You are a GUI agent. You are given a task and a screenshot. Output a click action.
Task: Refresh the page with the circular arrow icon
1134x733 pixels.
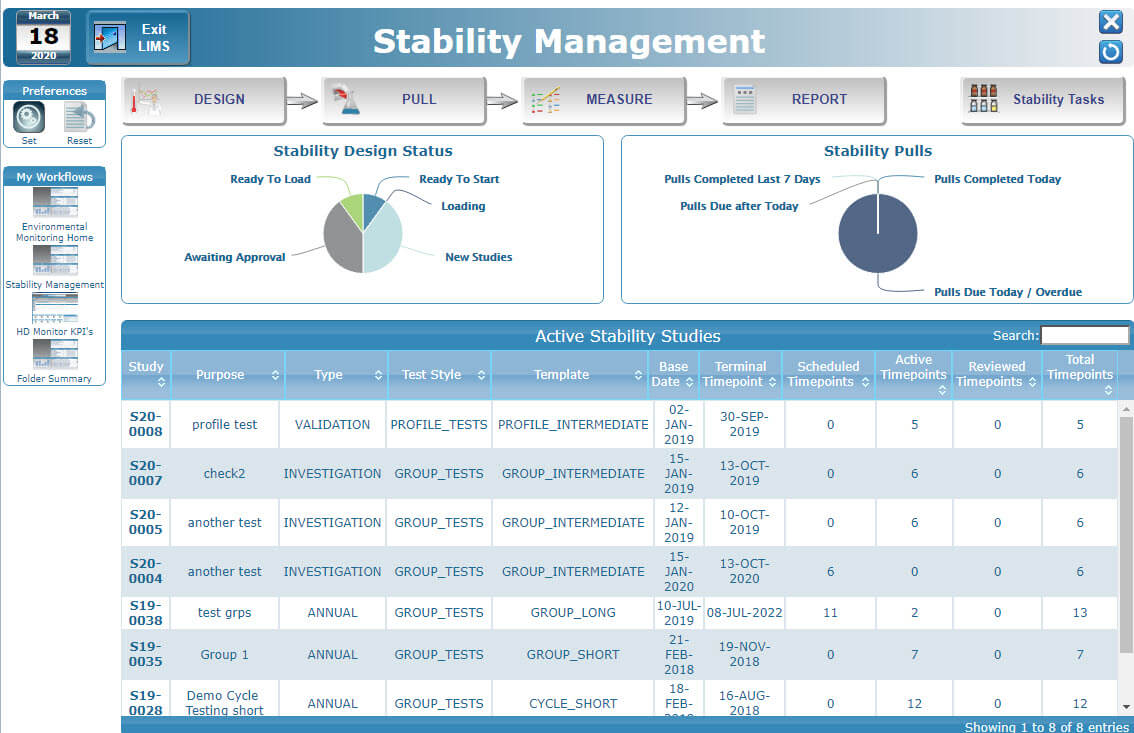[1110, 52]
